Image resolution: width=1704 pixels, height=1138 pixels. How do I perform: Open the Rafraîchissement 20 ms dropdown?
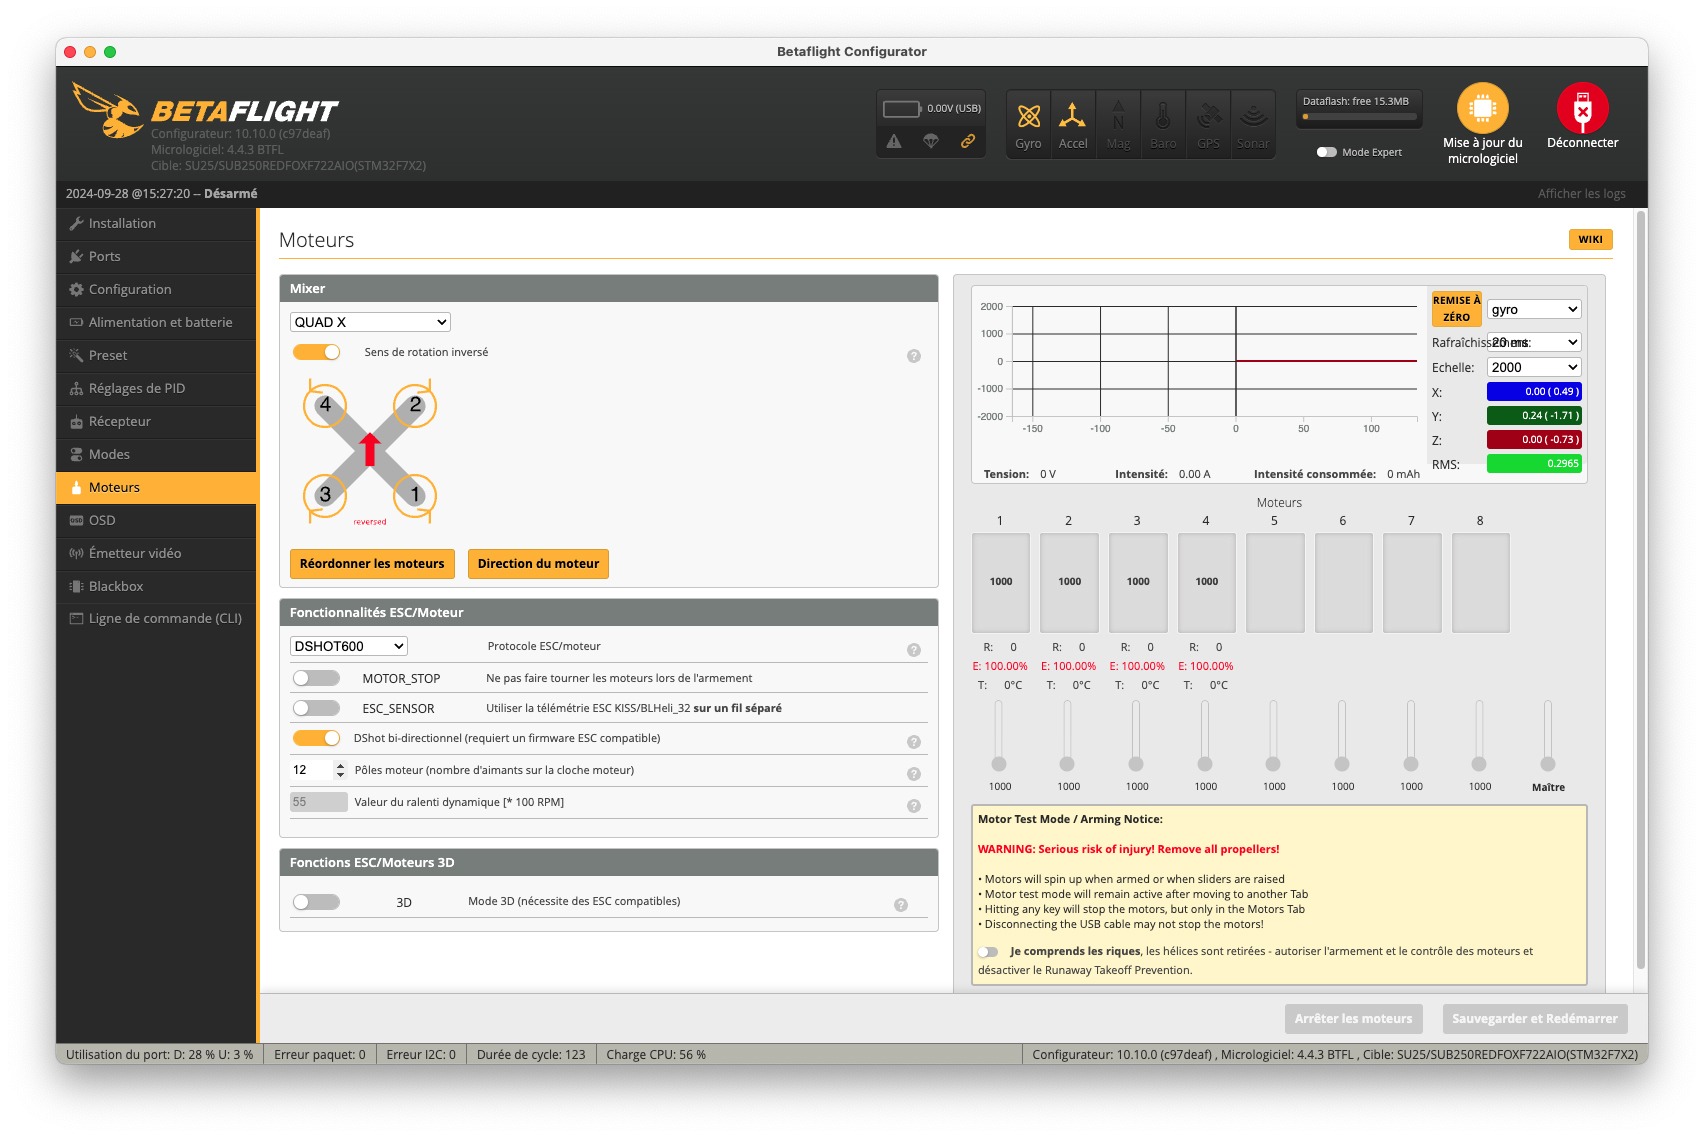(x=1534, y=342)
